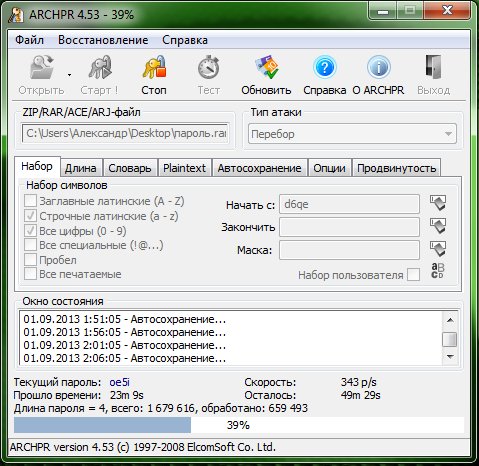
Task: Open the Файл menu
Action: pos(30,40)
